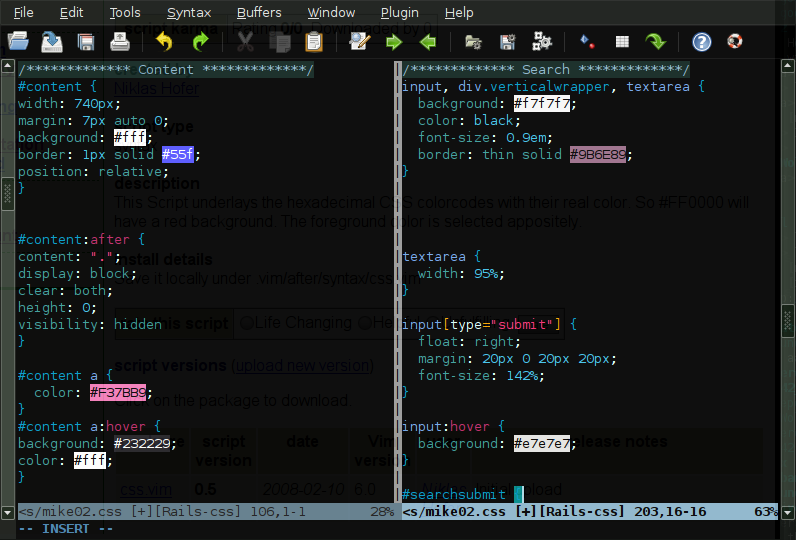Open the Buffers menu
Viewport: 796px width, 540px height.
pos(259,13)
